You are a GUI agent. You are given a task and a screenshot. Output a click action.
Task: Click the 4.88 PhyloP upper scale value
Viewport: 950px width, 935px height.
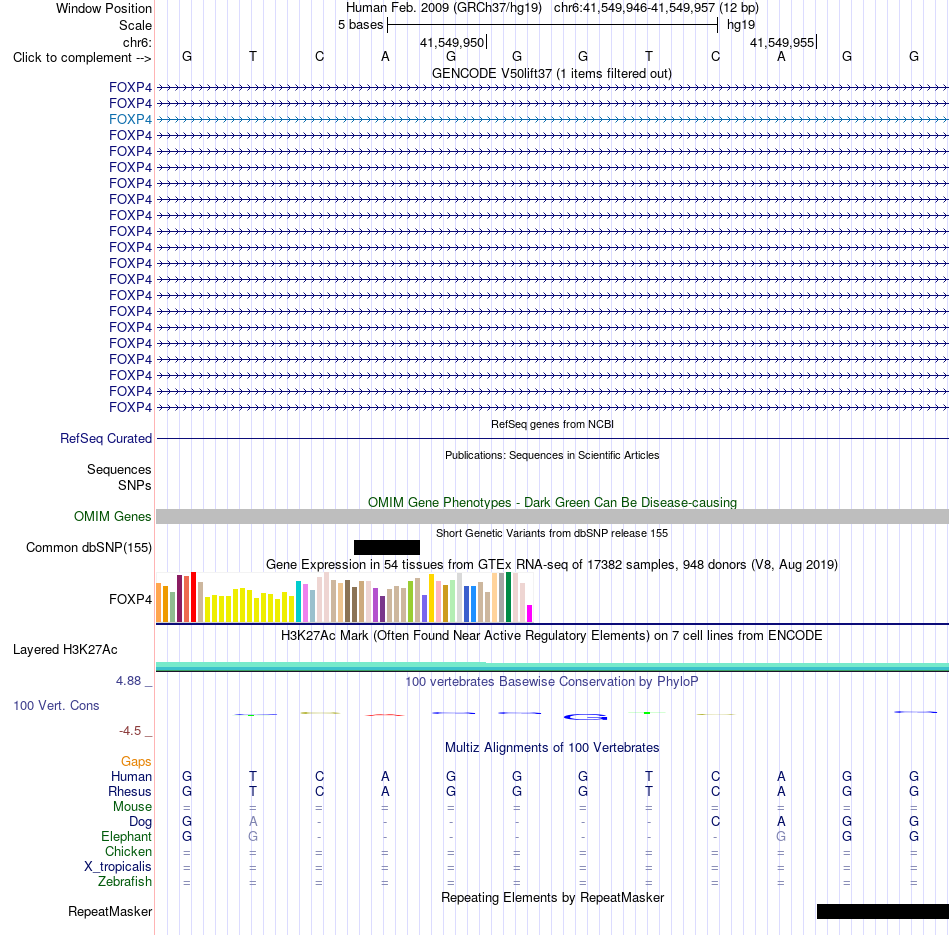(128, 681)
